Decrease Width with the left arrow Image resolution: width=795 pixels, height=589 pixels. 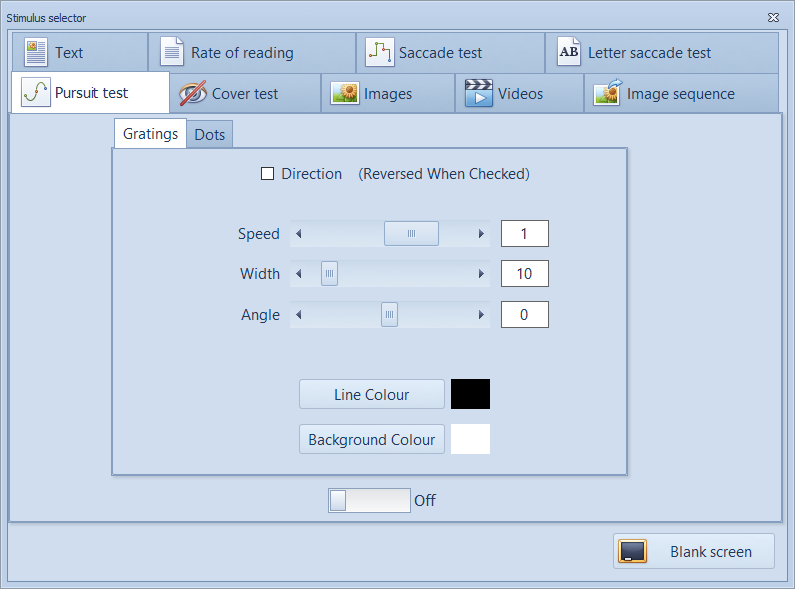[x=298, y=274]
